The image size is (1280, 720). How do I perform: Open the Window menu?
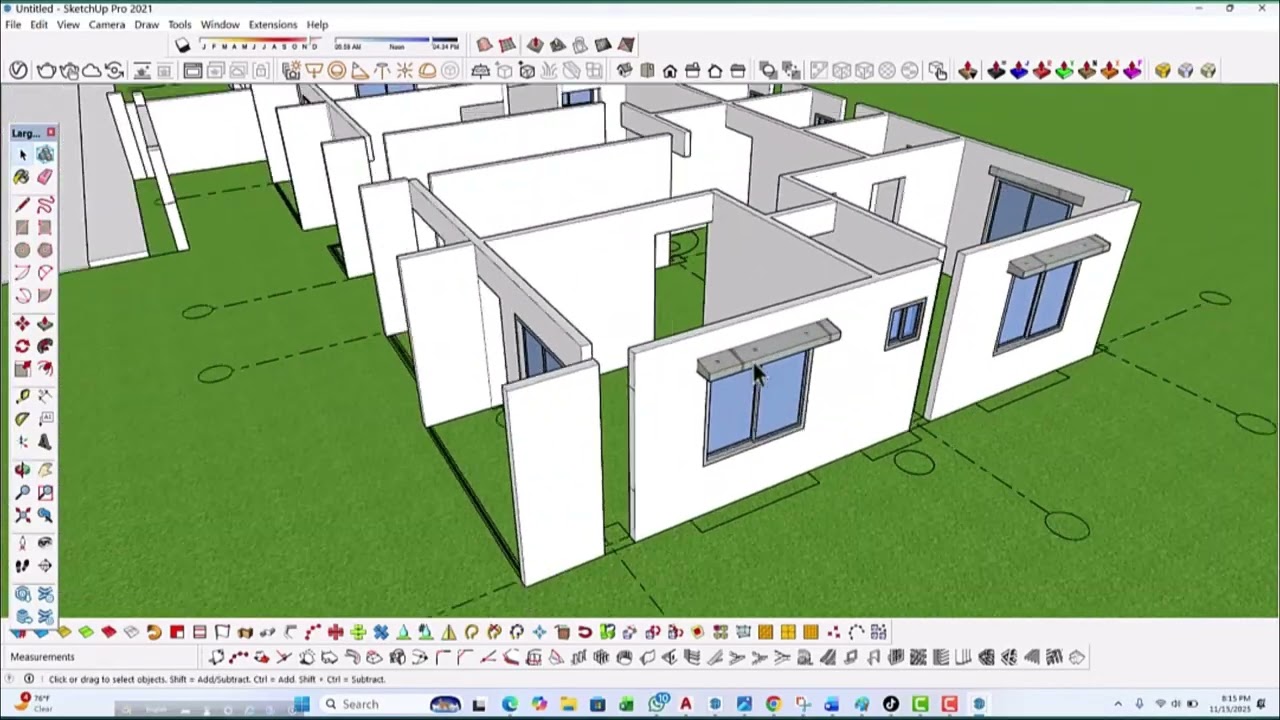pyautogui.click(x=220, y=25)
